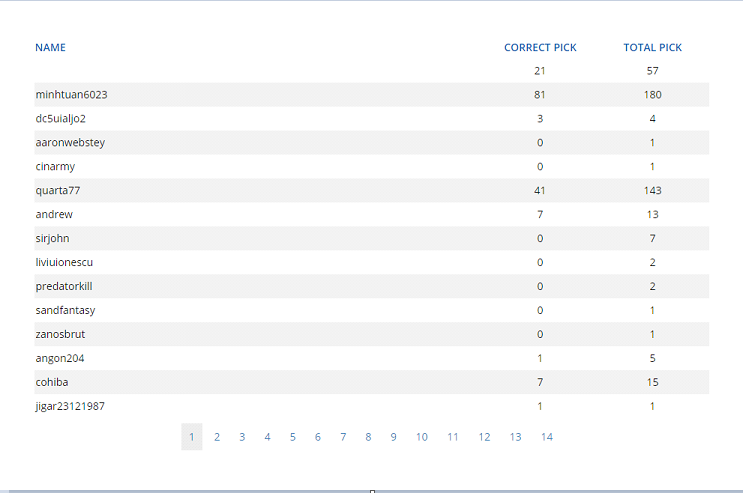Jump to last page 14
The image size is (743, 493).
pos(547,437)
